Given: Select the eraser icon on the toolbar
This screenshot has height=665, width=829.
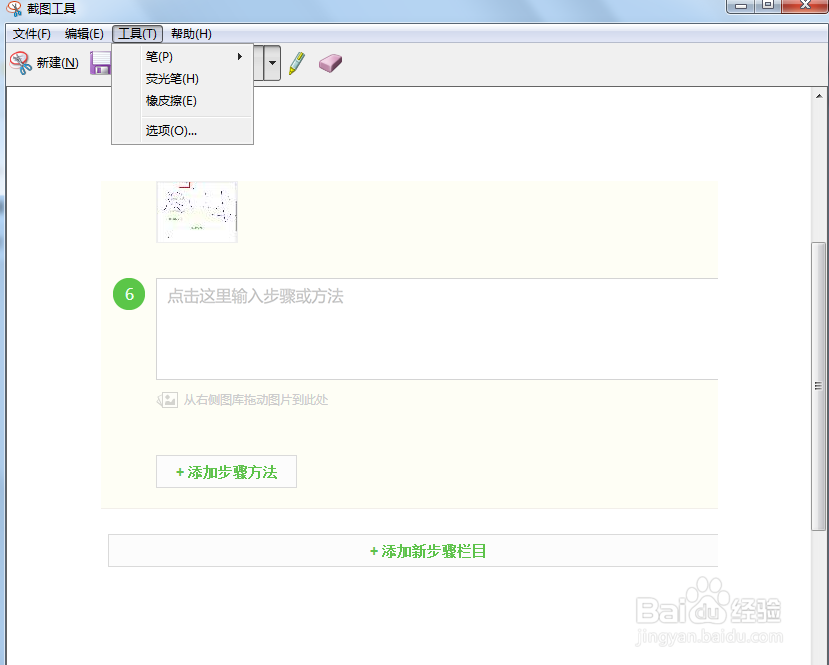Looking at the screenshot, I should pyautogui.click(x=330, y=62).
